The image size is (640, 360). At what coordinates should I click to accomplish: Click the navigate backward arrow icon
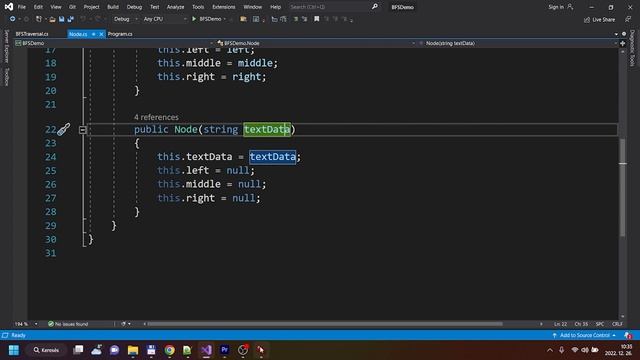(13, 19)
